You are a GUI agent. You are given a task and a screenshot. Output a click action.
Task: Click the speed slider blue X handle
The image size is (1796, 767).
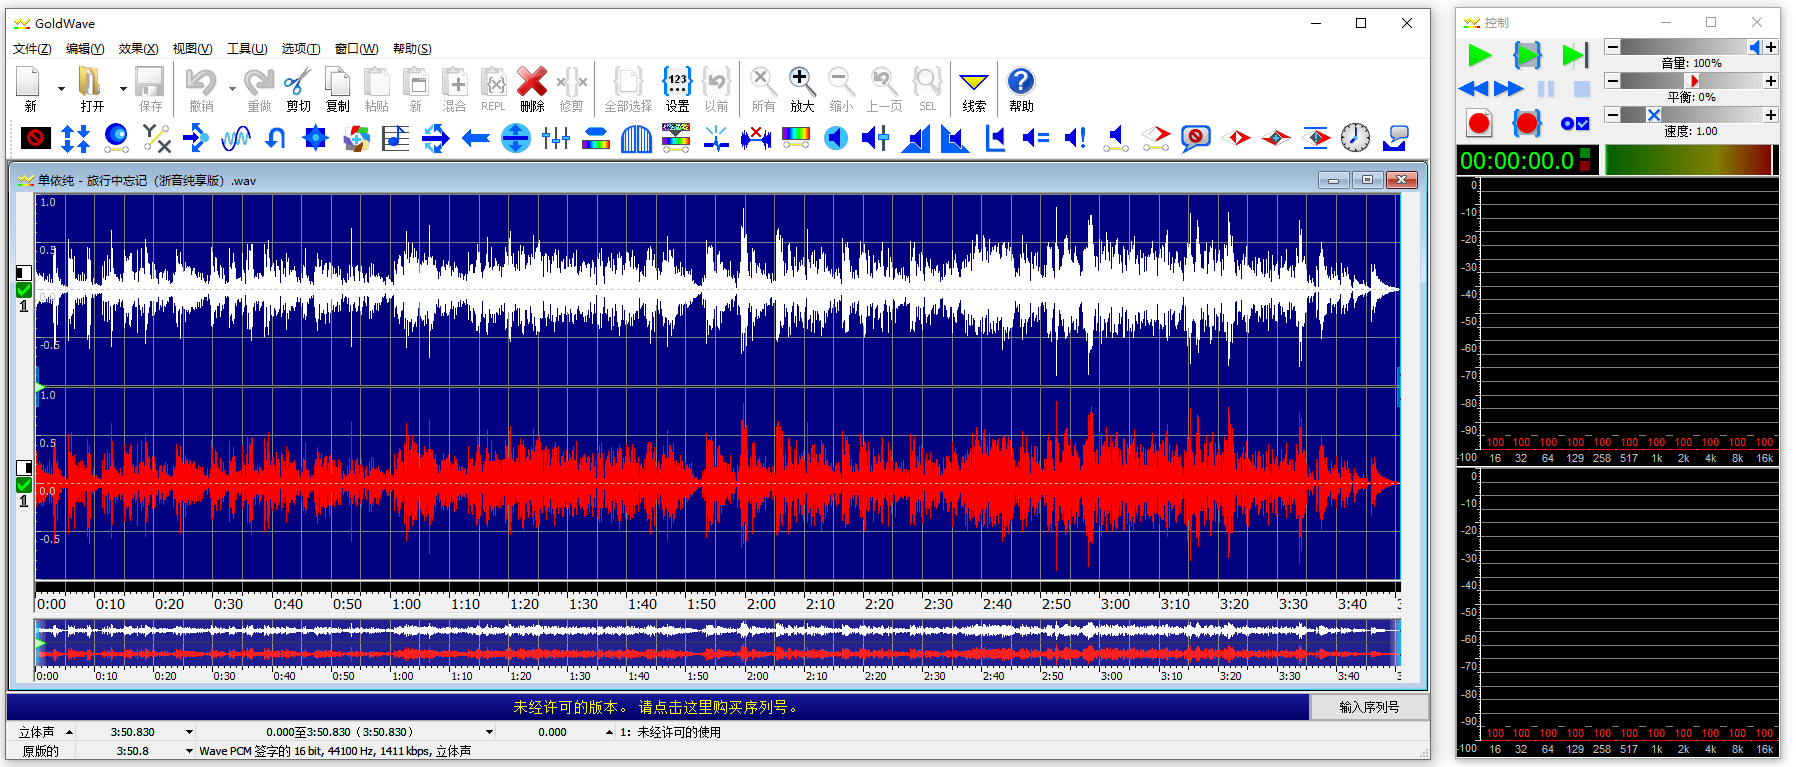point(1654,115)
